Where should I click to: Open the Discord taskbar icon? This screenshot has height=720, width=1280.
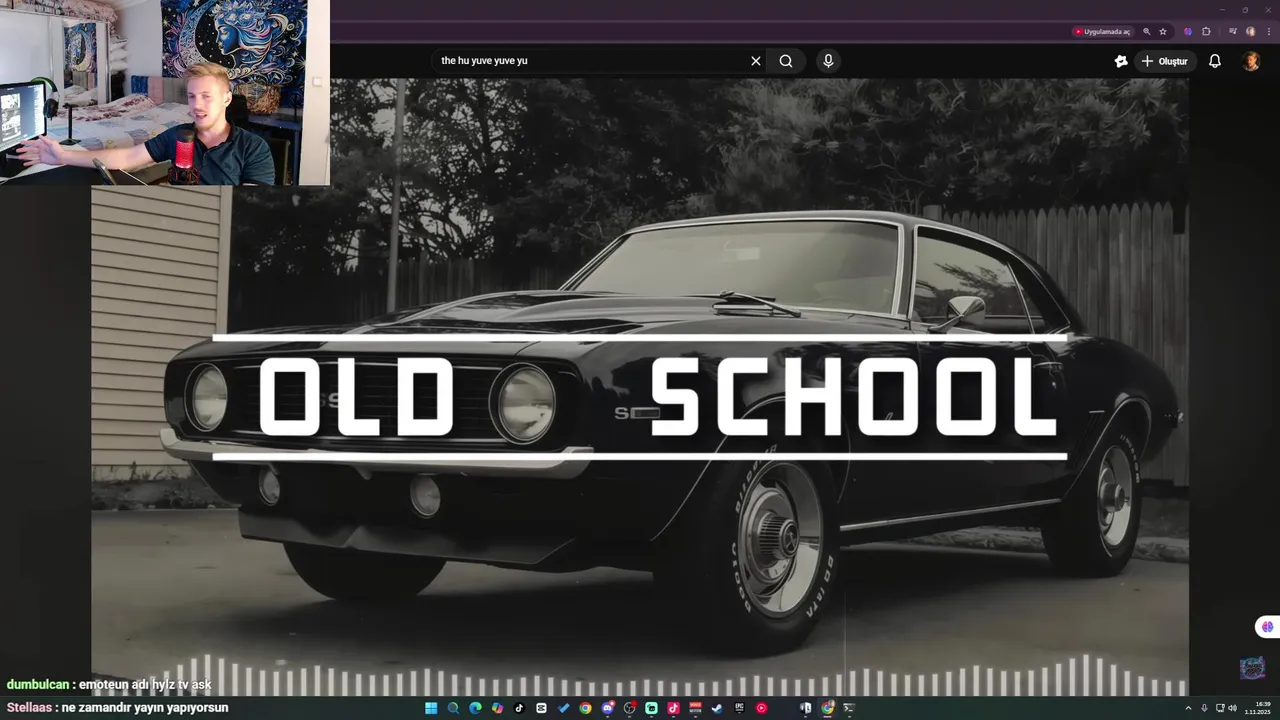(x=607, y=708)
